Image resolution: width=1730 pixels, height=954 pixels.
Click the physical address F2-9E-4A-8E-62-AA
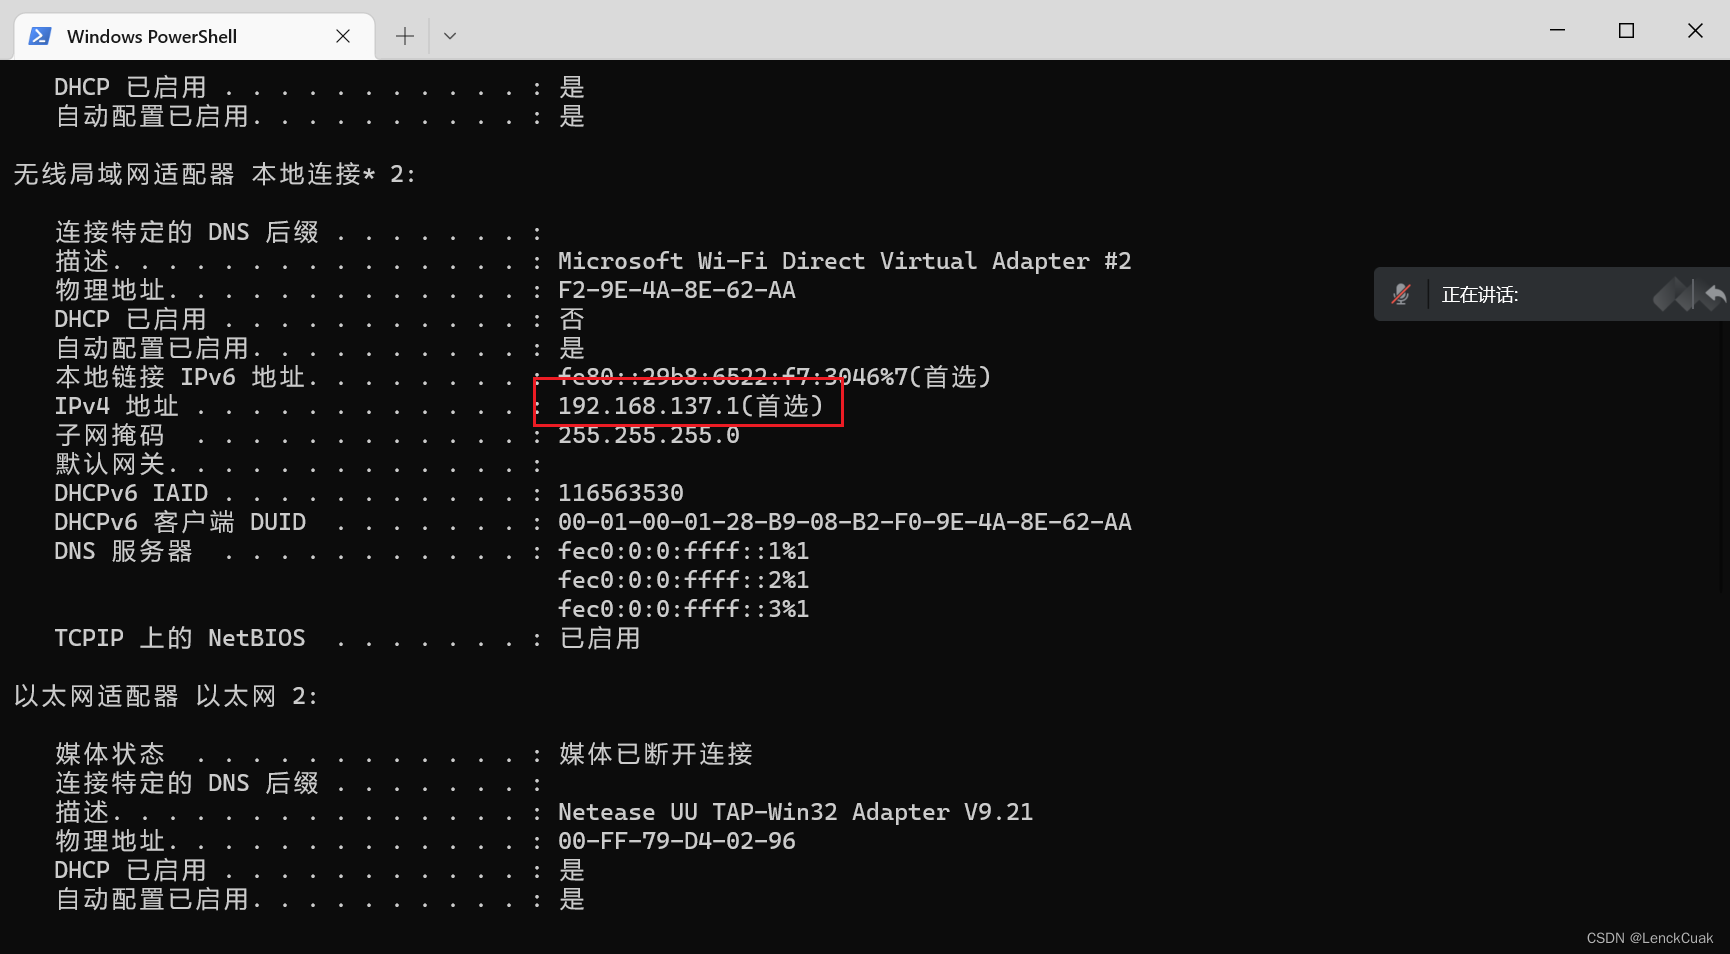677,289
